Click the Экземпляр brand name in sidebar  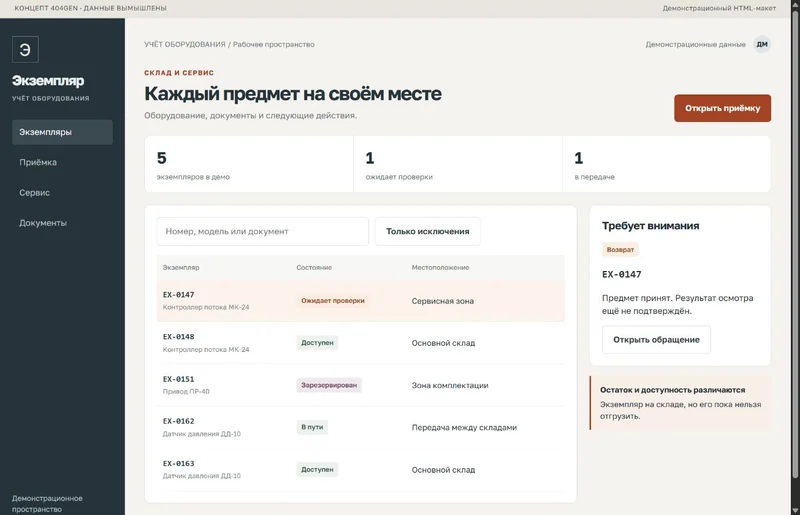(x=48, y=81)
